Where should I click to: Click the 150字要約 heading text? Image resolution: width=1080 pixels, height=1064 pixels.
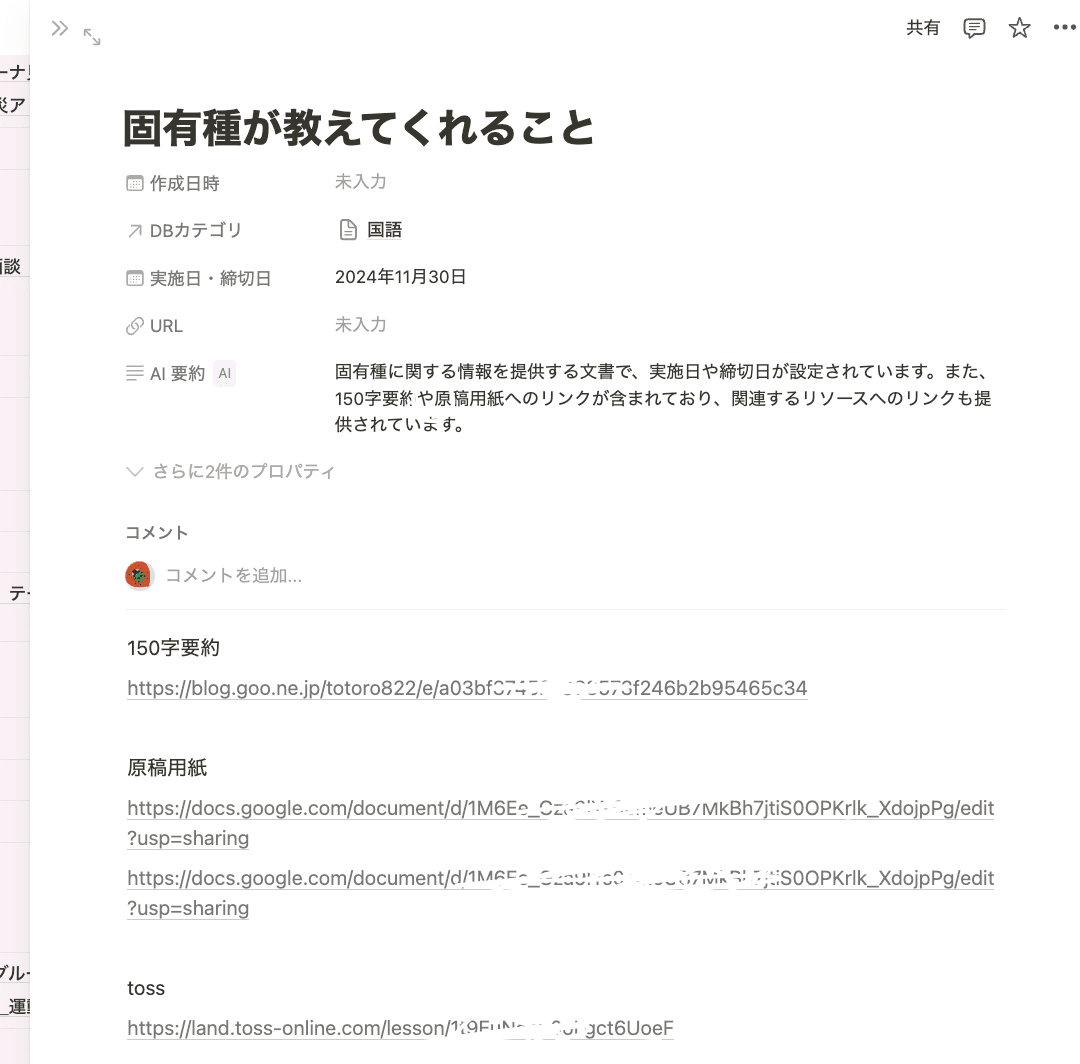pos(174,647)
